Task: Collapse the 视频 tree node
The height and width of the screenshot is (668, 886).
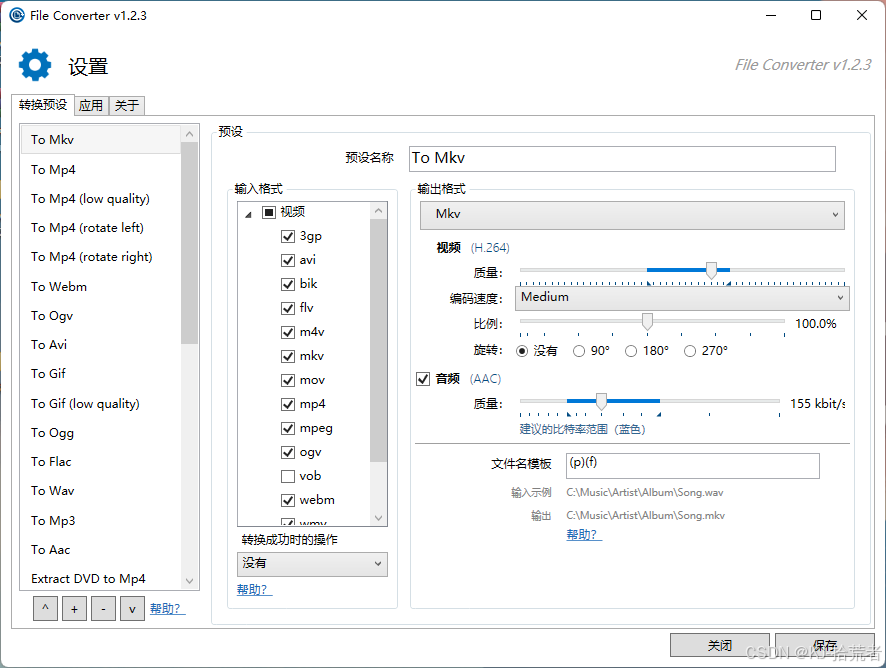Action: click(x=248, y=214)
